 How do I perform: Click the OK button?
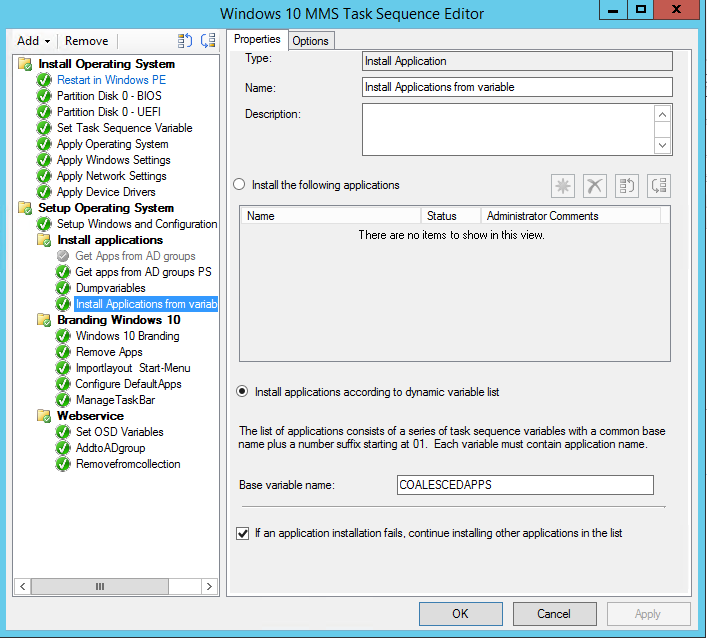[460, 613]
